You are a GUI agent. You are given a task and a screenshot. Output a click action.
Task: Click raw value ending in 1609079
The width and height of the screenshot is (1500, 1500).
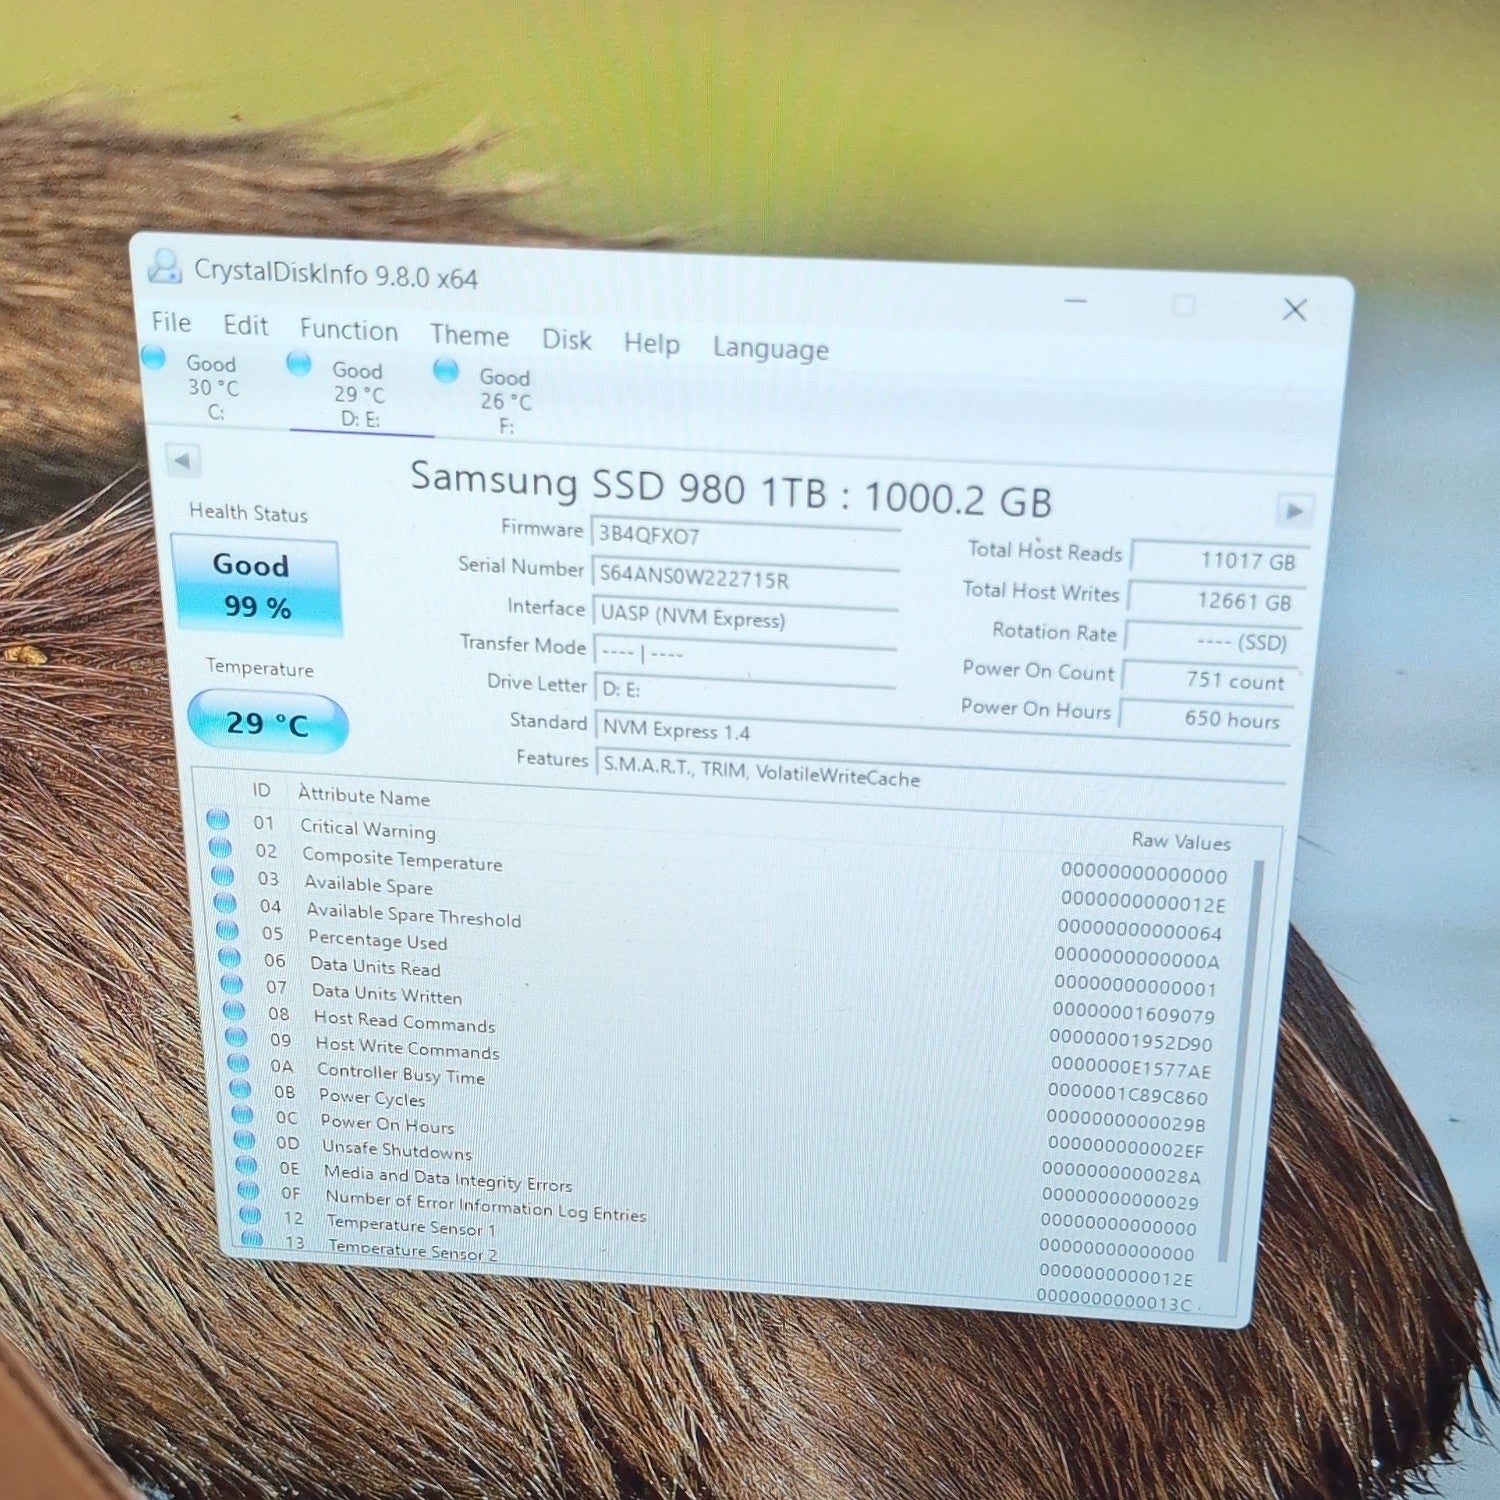point(1133,1014)
